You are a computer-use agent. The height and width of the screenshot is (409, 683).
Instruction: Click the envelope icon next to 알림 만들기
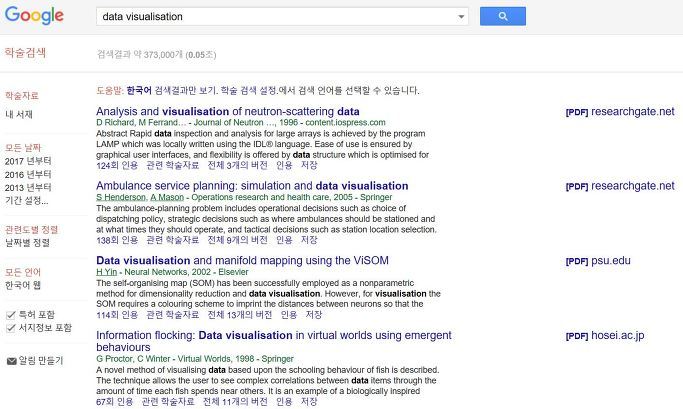(x=12, y=361)
